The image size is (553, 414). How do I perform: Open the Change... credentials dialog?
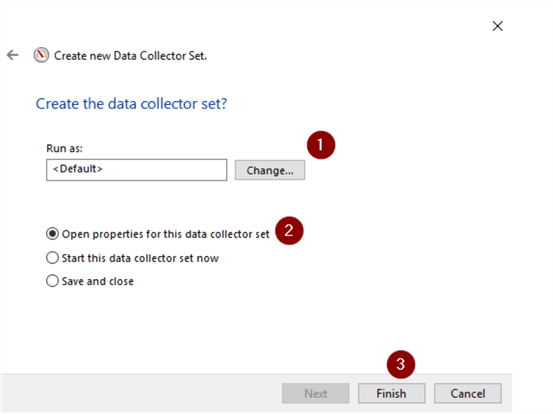tap(270, 170)
